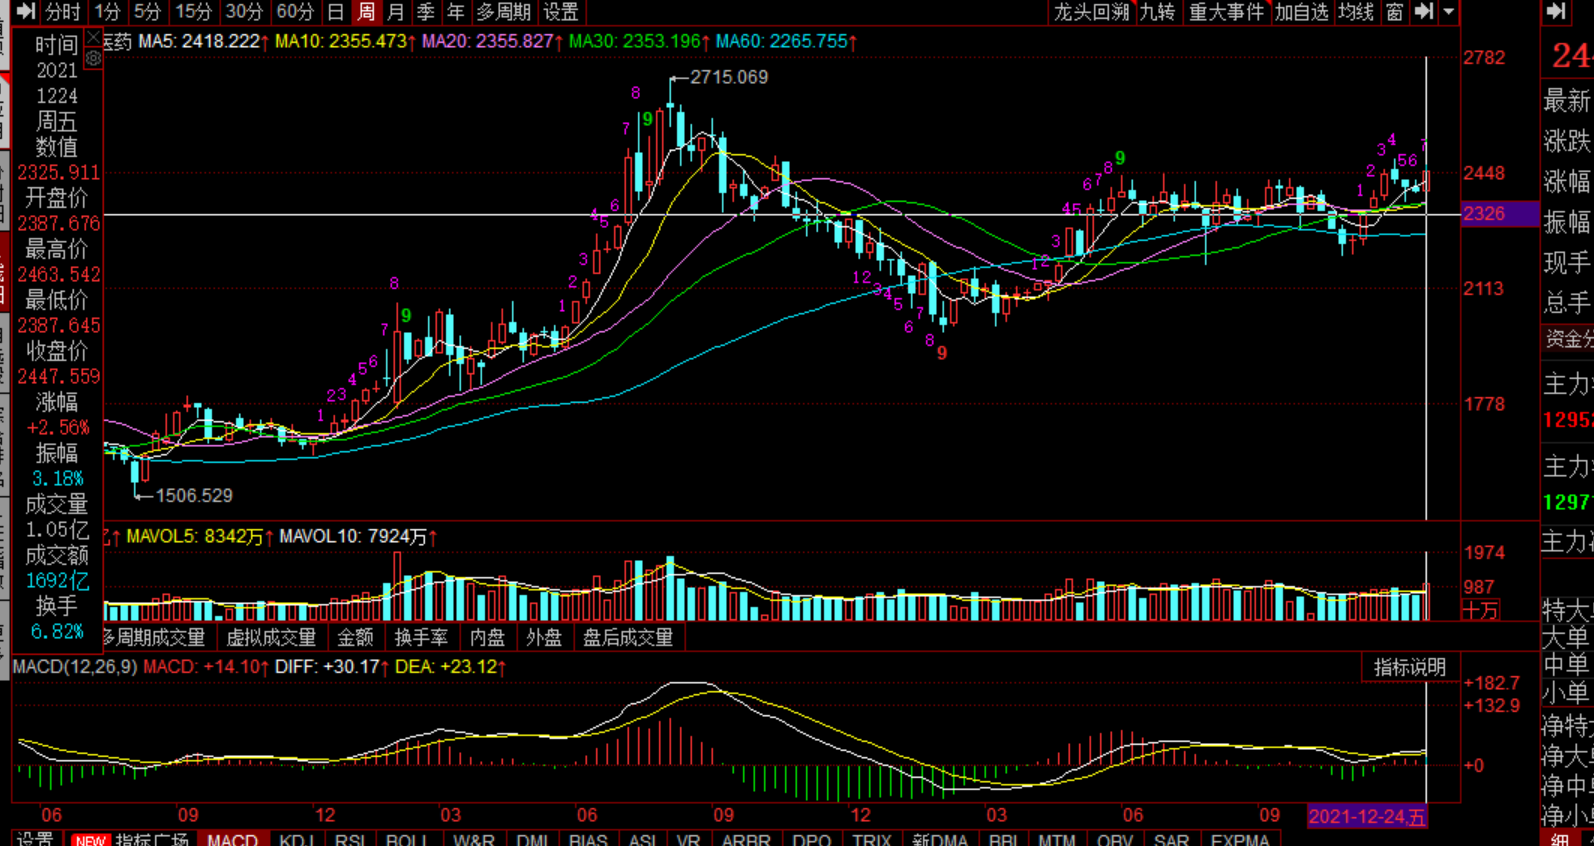Switch to KDJ indicator
The width and height of the screenshot is (1594, 846).
point(297,839)
